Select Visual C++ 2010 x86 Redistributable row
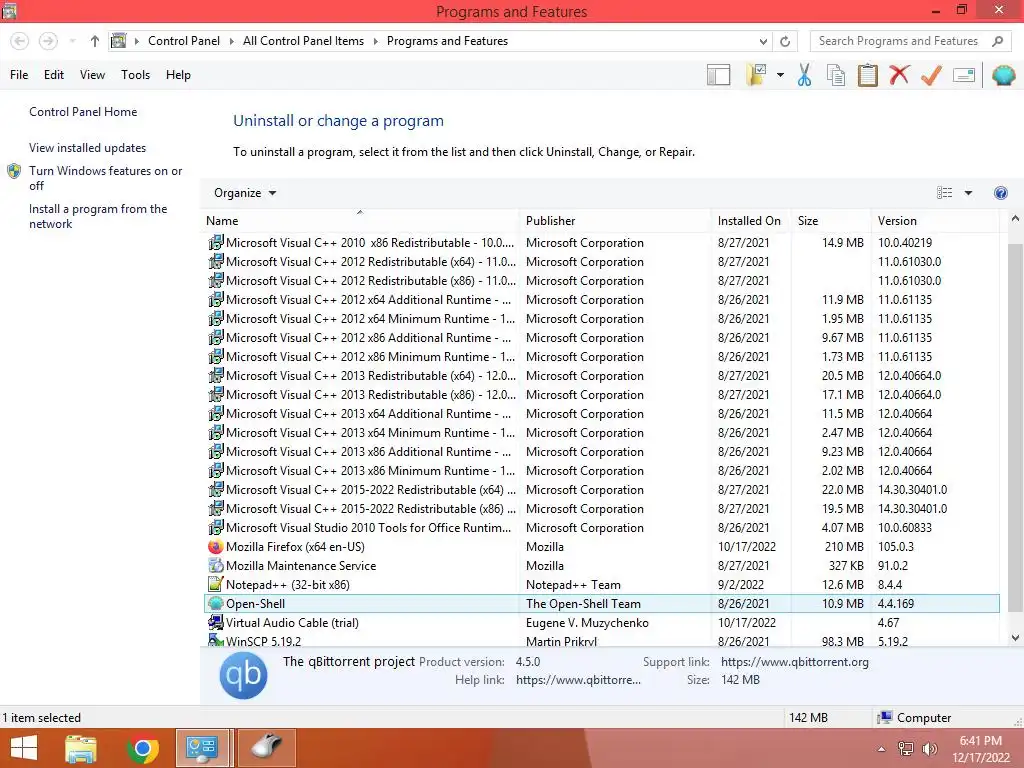 (x=601, y=243)
